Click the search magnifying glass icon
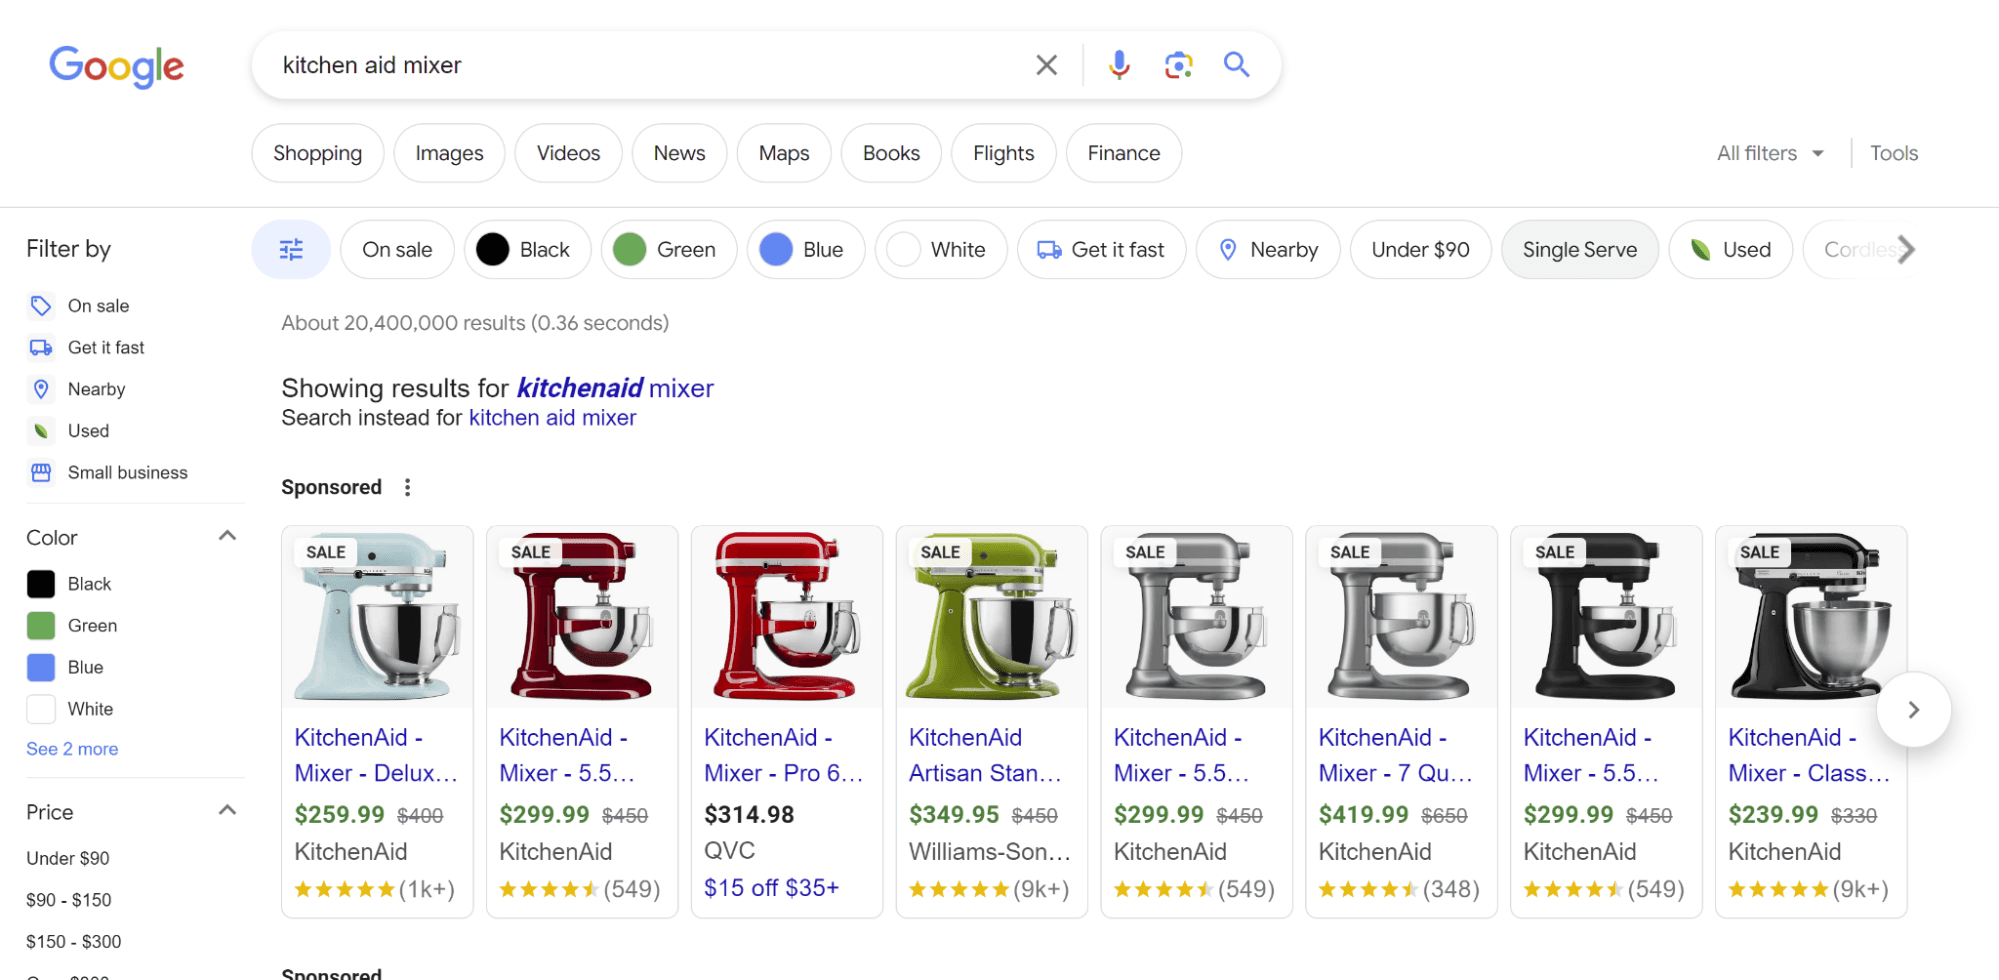1999x980 pixels. [1236, 64]
